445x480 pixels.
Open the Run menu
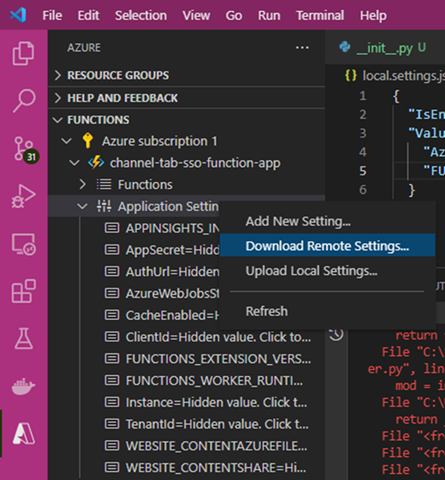269,15
